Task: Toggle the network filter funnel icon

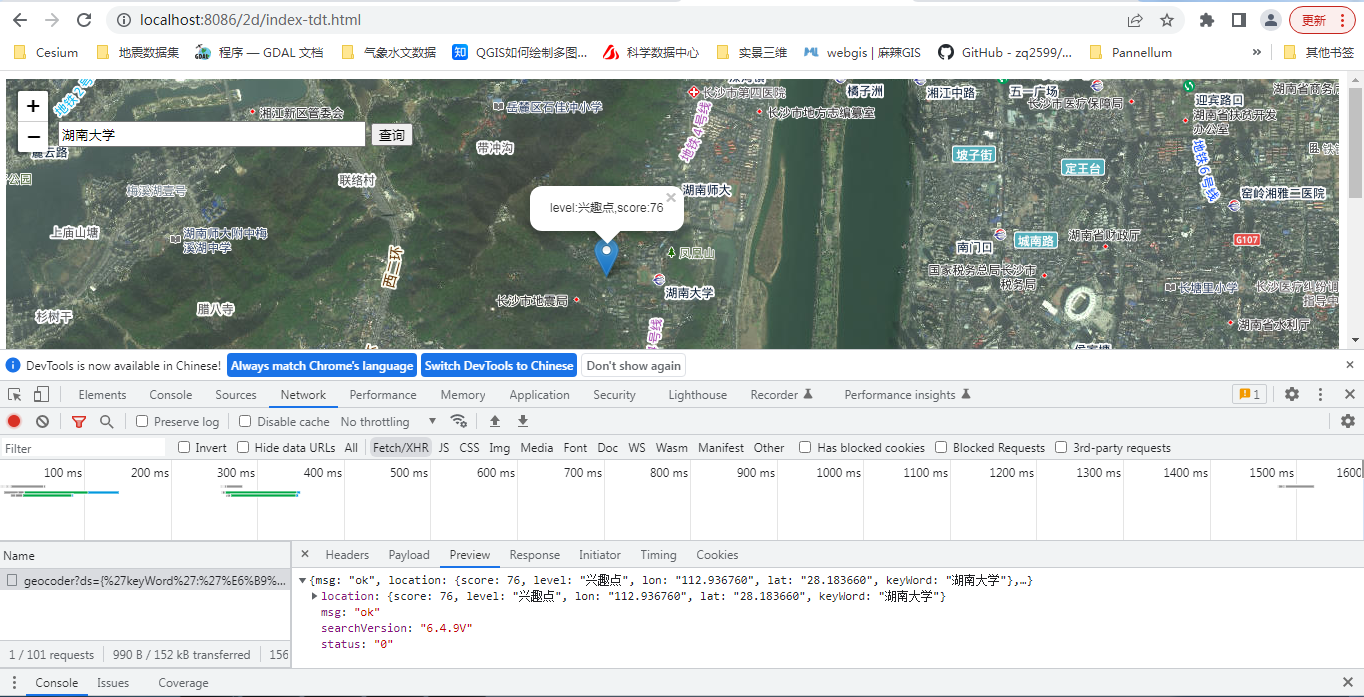Action: [79, 421]
